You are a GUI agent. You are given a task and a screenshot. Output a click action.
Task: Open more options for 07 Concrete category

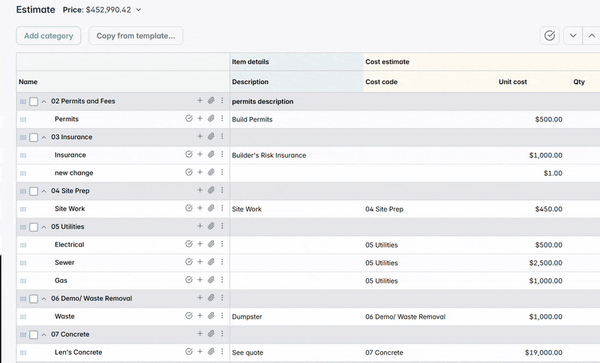point(222,334)
